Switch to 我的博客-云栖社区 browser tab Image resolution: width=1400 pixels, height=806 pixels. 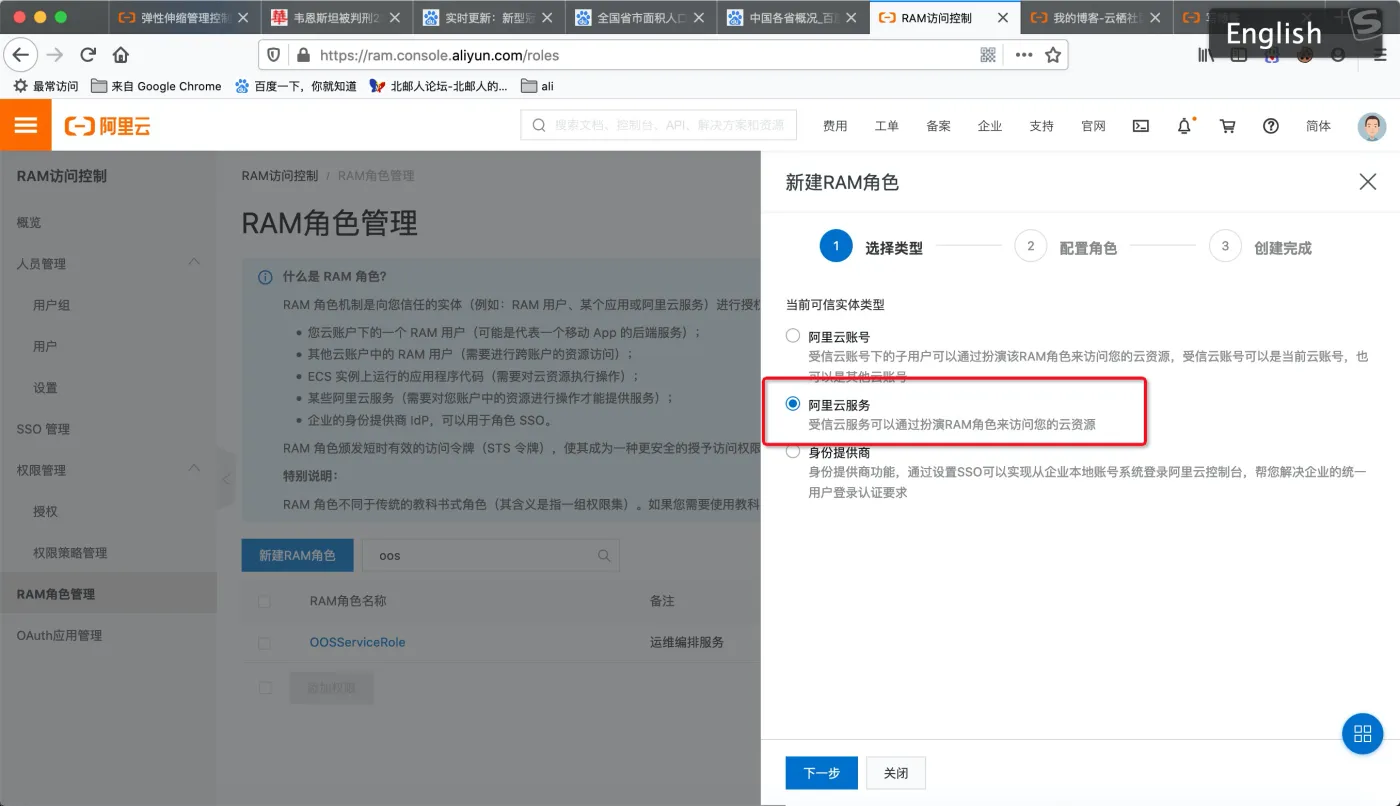[1097, 18]
